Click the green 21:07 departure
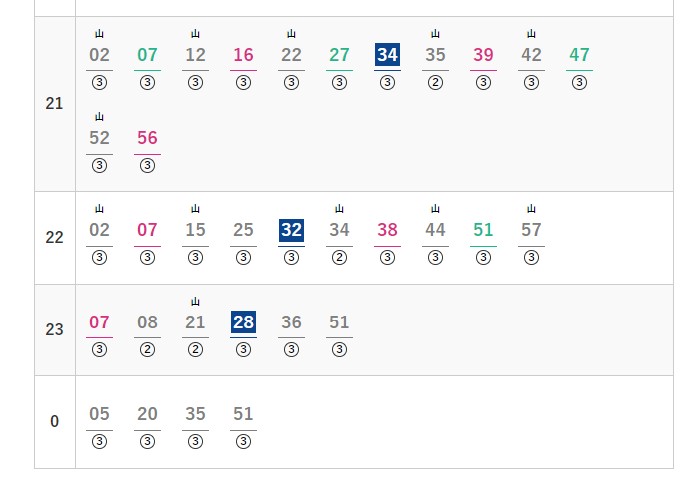 coord(147,55)
